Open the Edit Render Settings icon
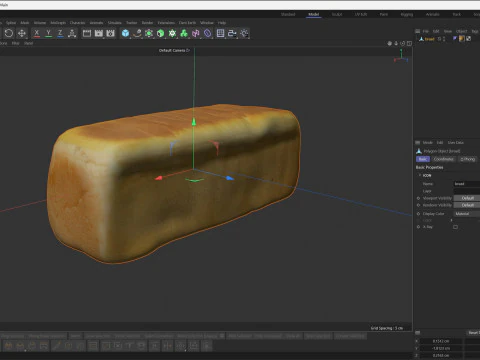 pyautogui.click(x=110, y=33)
